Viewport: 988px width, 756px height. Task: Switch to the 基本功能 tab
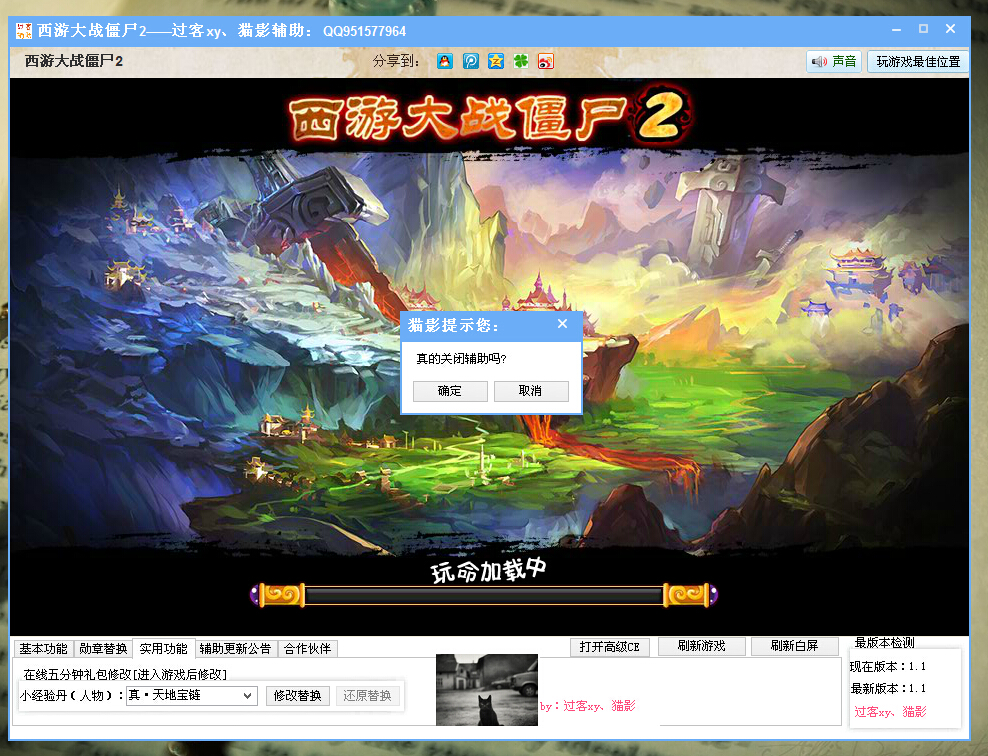tap(43, 649)
